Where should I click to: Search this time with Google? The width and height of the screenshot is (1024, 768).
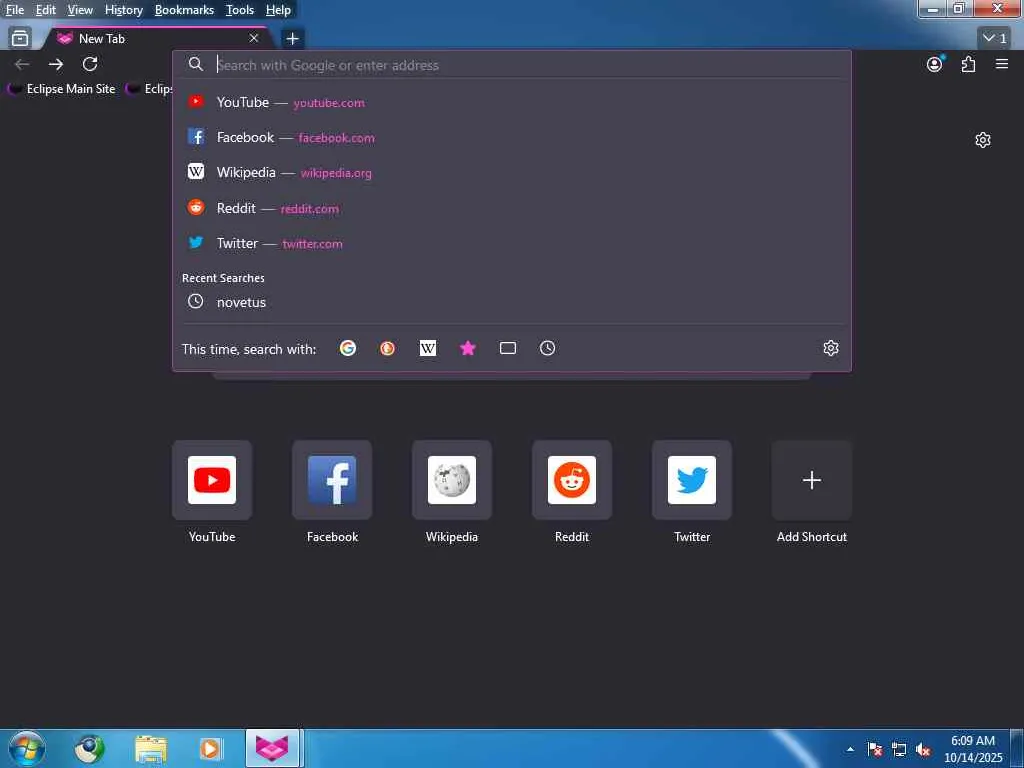(x=347, y=348)
